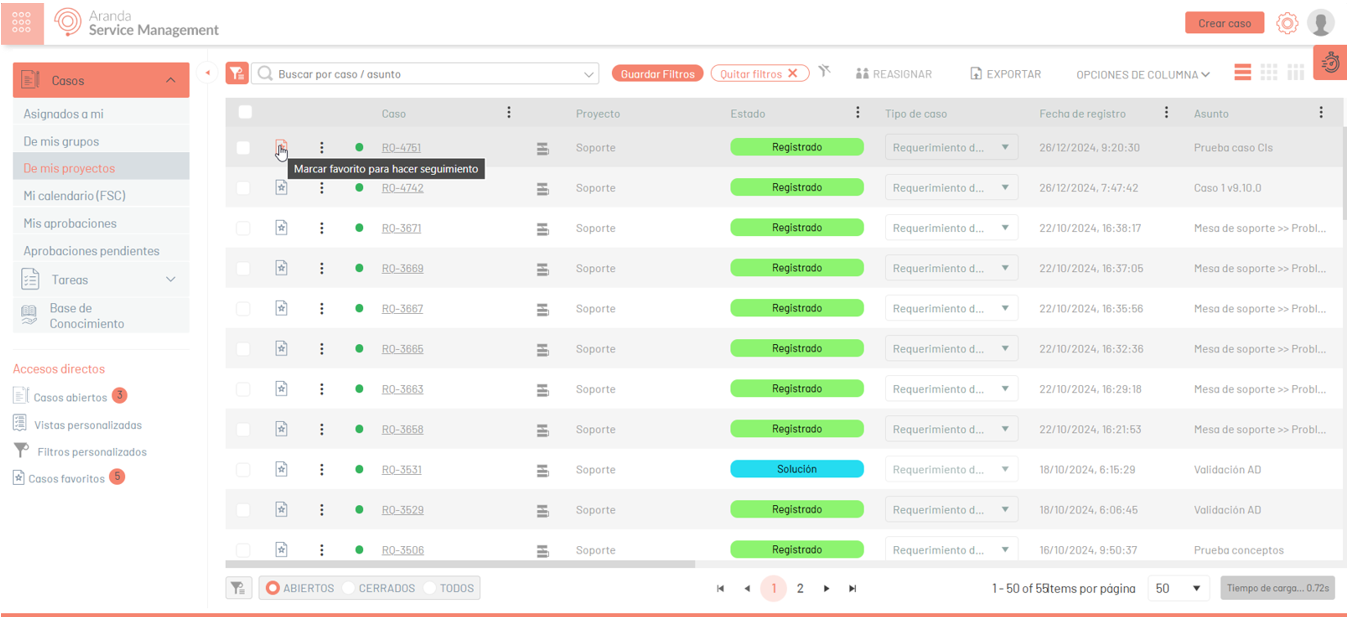Click the clear filters funnel icon
Screen dimensions: 1347x617
(x=824, y=72)
